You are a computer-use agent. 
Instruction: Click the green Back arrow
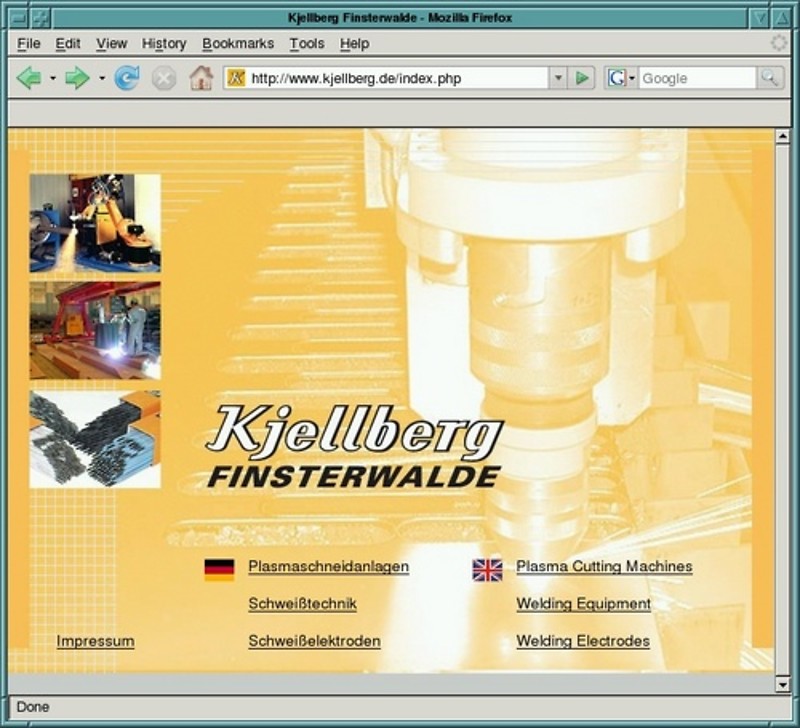[x=29, y=78]
